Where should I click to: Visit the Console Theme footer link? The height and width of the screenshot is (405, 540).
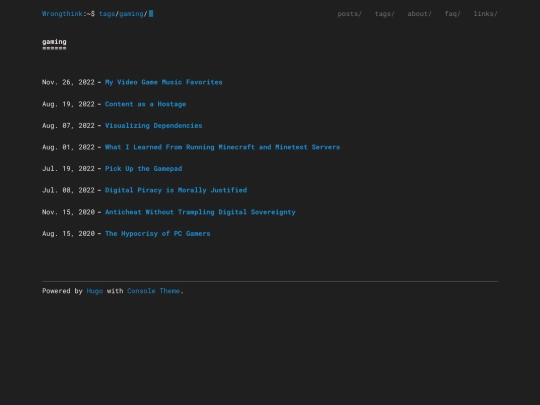(153, 291)
